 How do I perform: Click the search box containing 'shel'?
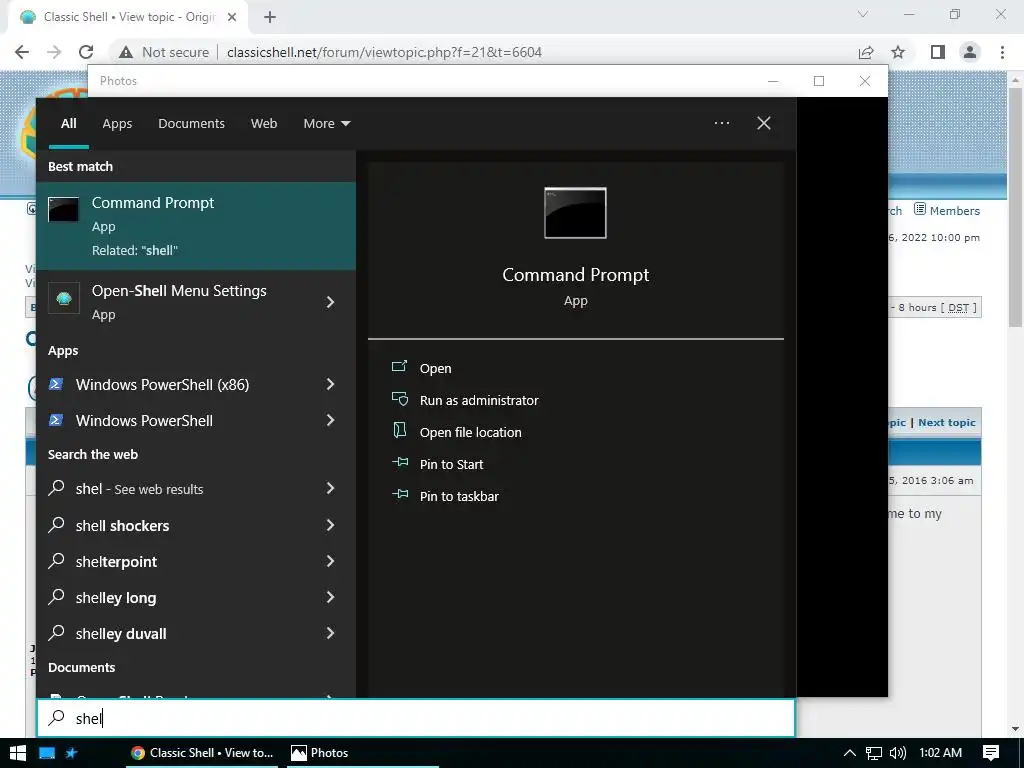pyautogui.click(x=416, y=718)
